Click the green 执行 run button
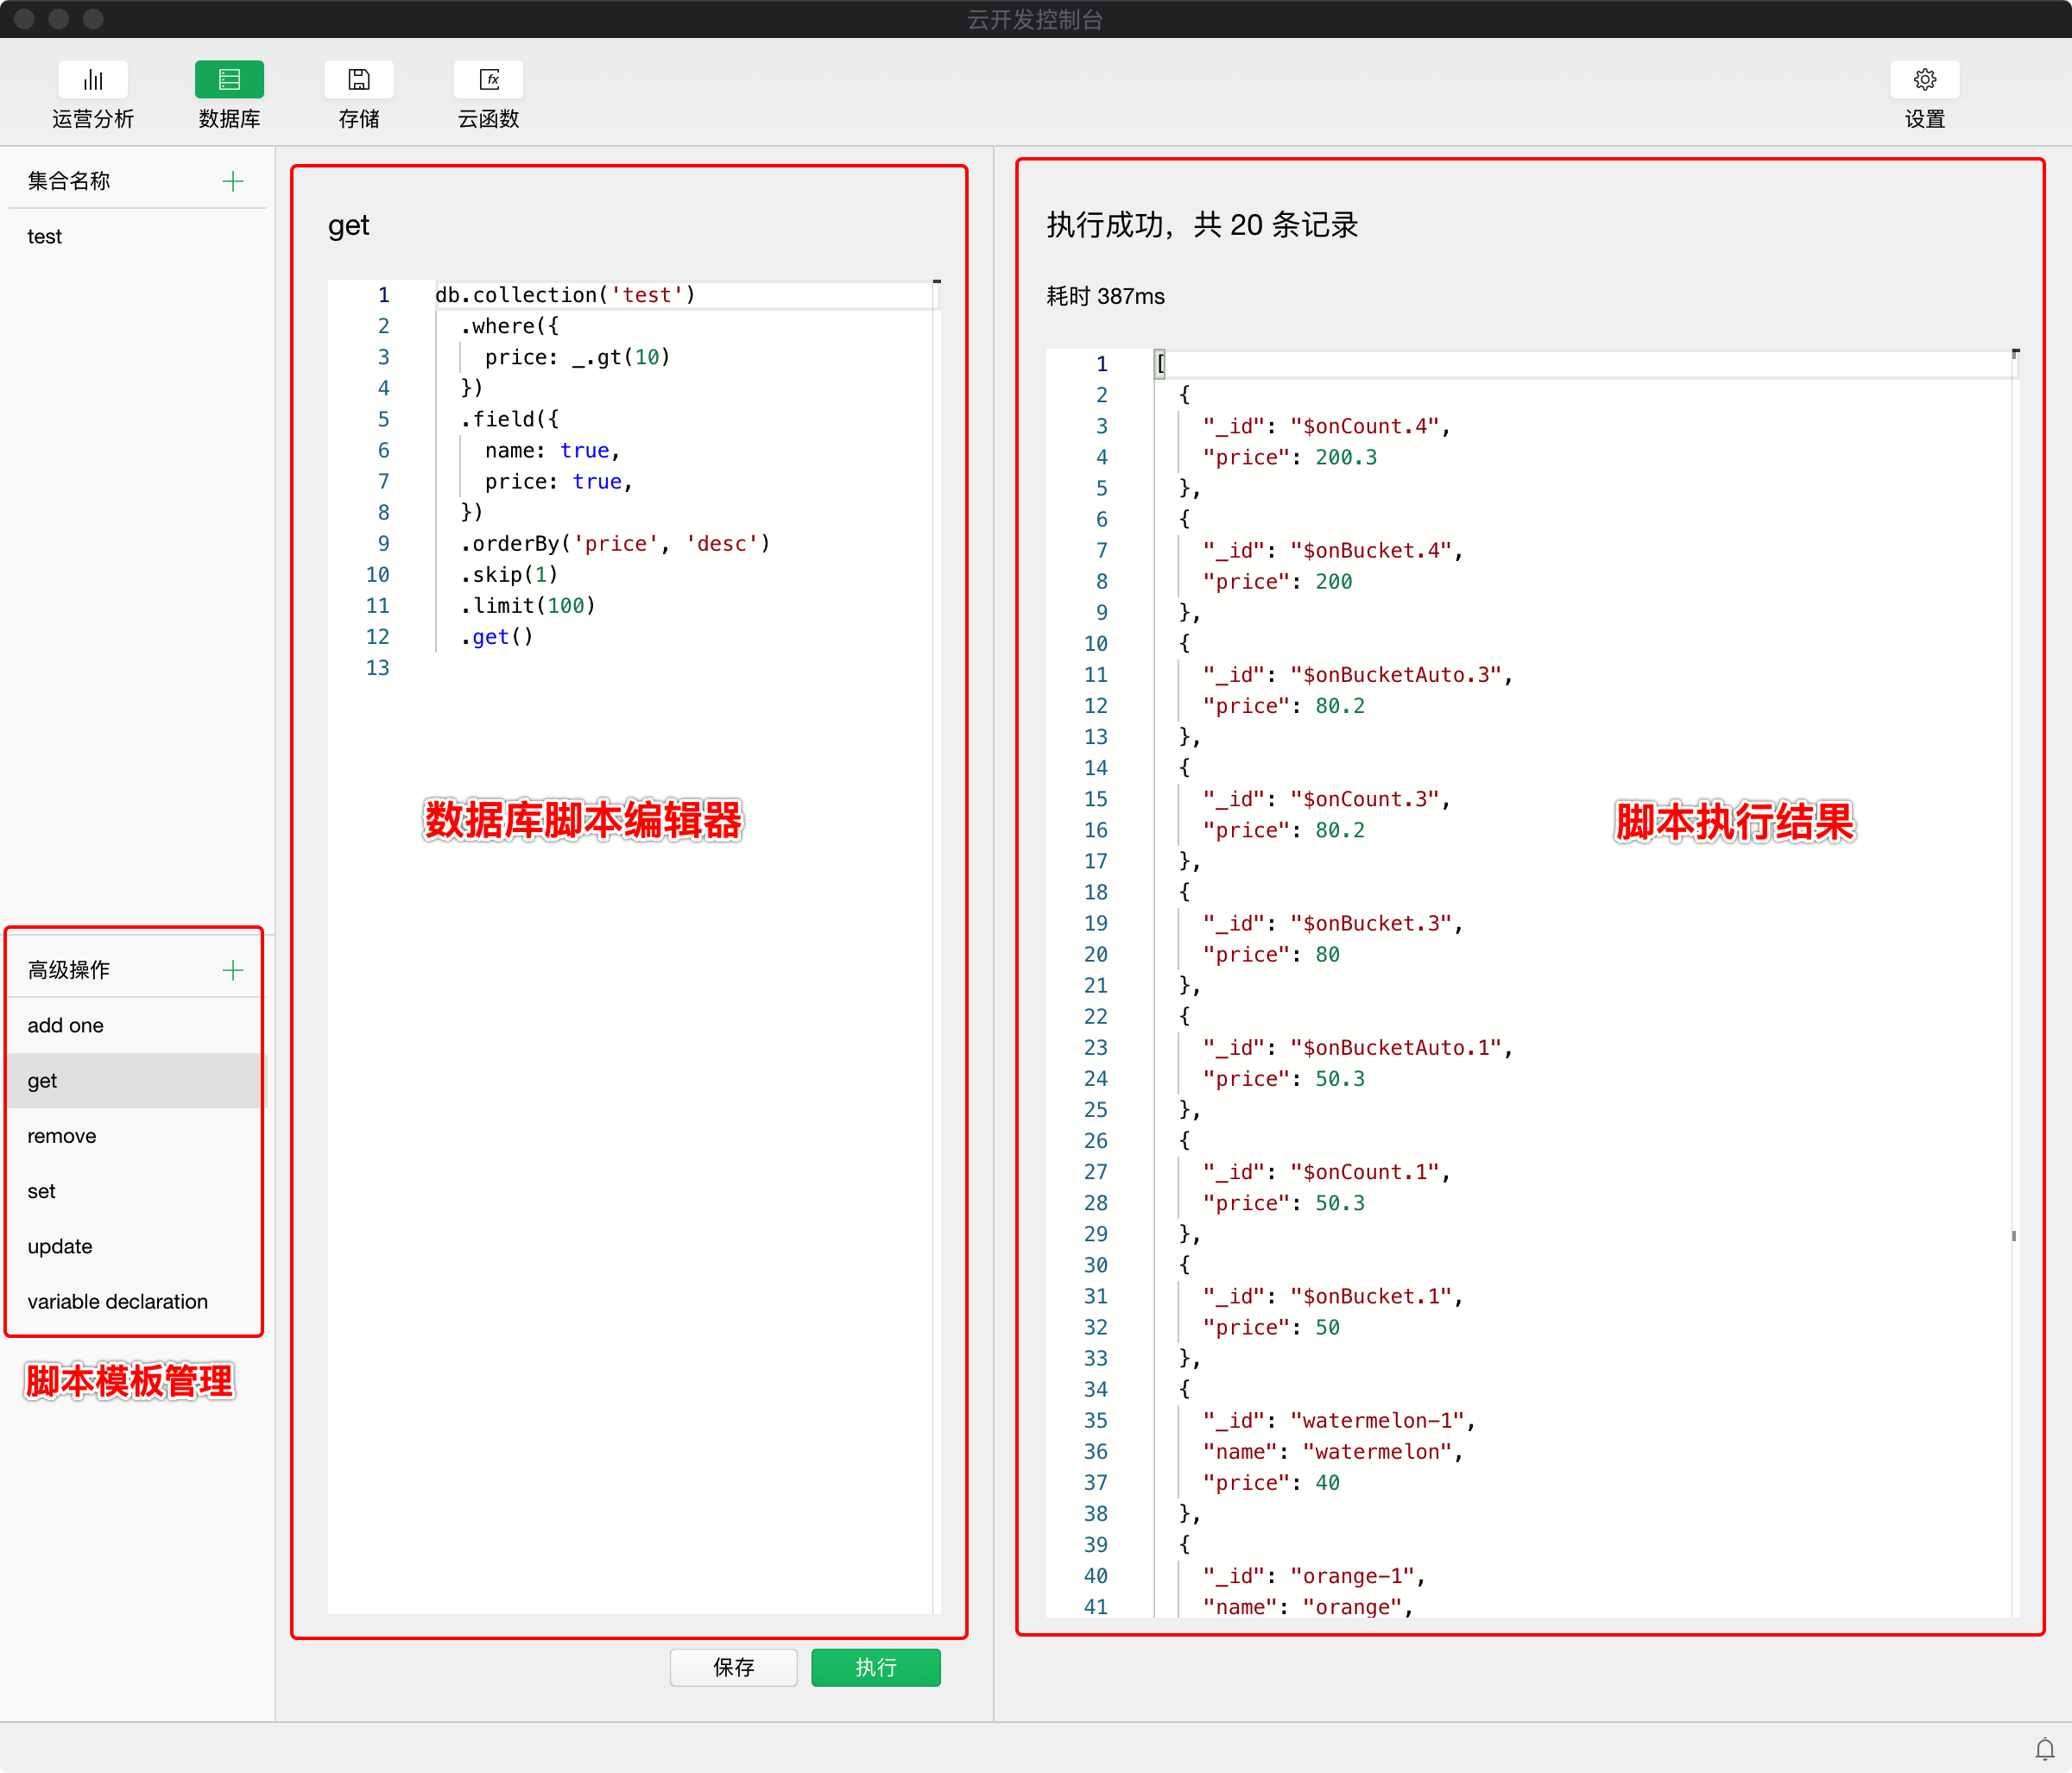 (x=875, y=1667)
